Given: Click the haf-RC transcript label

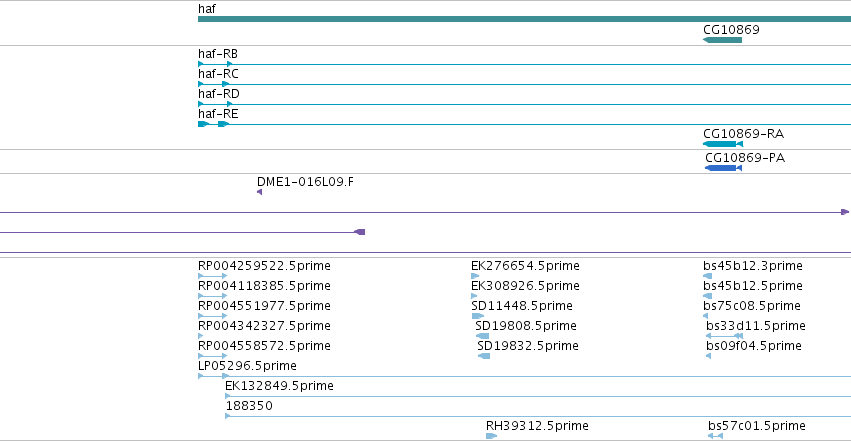Looking at the screenshot, I should click(218, 74).
